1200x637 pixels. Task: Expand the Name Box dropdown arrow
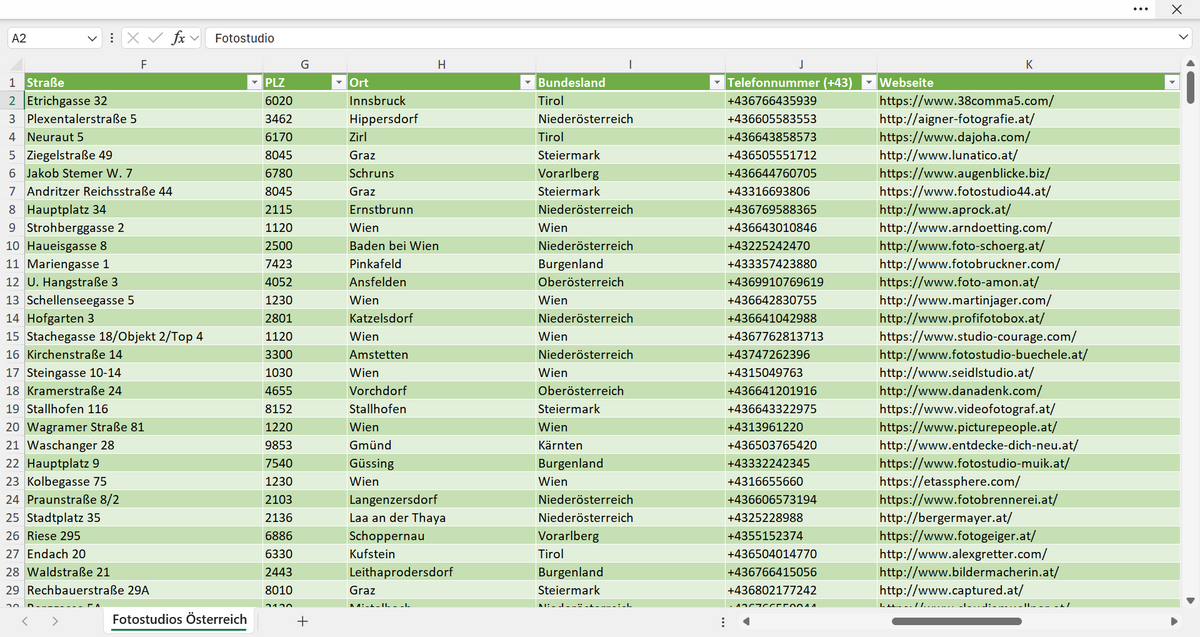(x=94, y=38)
